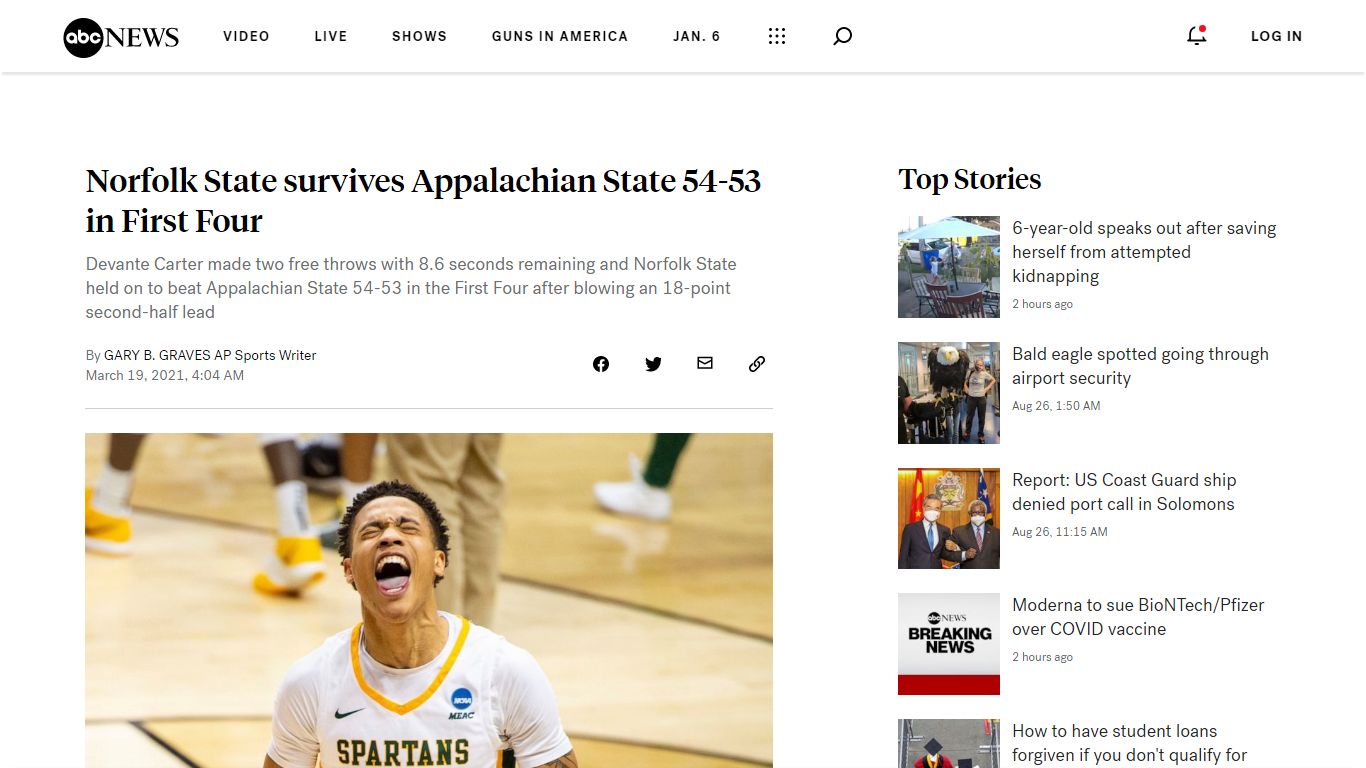Open the notifications bell icon

[x=1196, y=36]
